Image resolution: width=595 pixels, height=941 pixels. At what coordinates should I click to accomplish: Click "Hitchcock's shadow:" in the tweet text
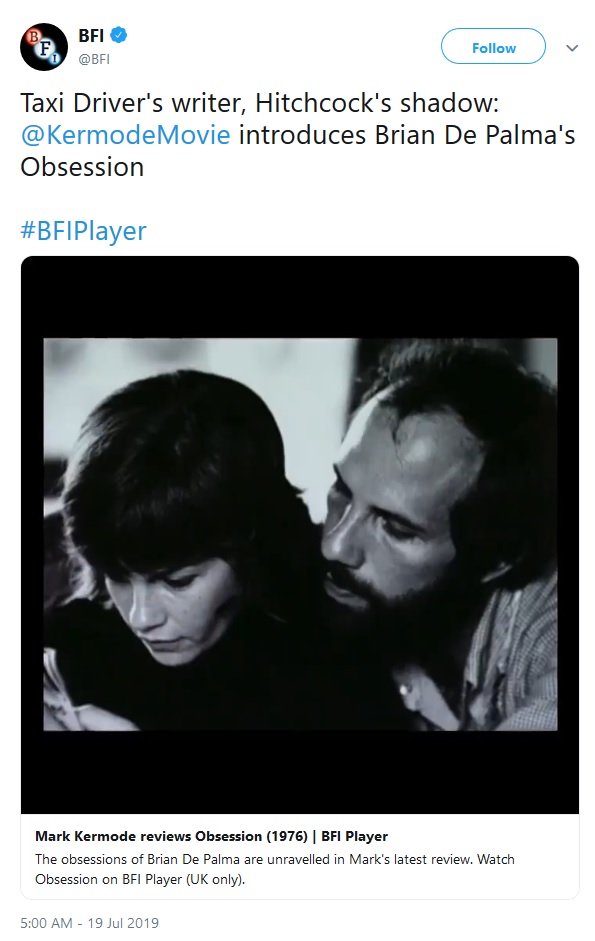pyautogui.click(x=377, y=103)
